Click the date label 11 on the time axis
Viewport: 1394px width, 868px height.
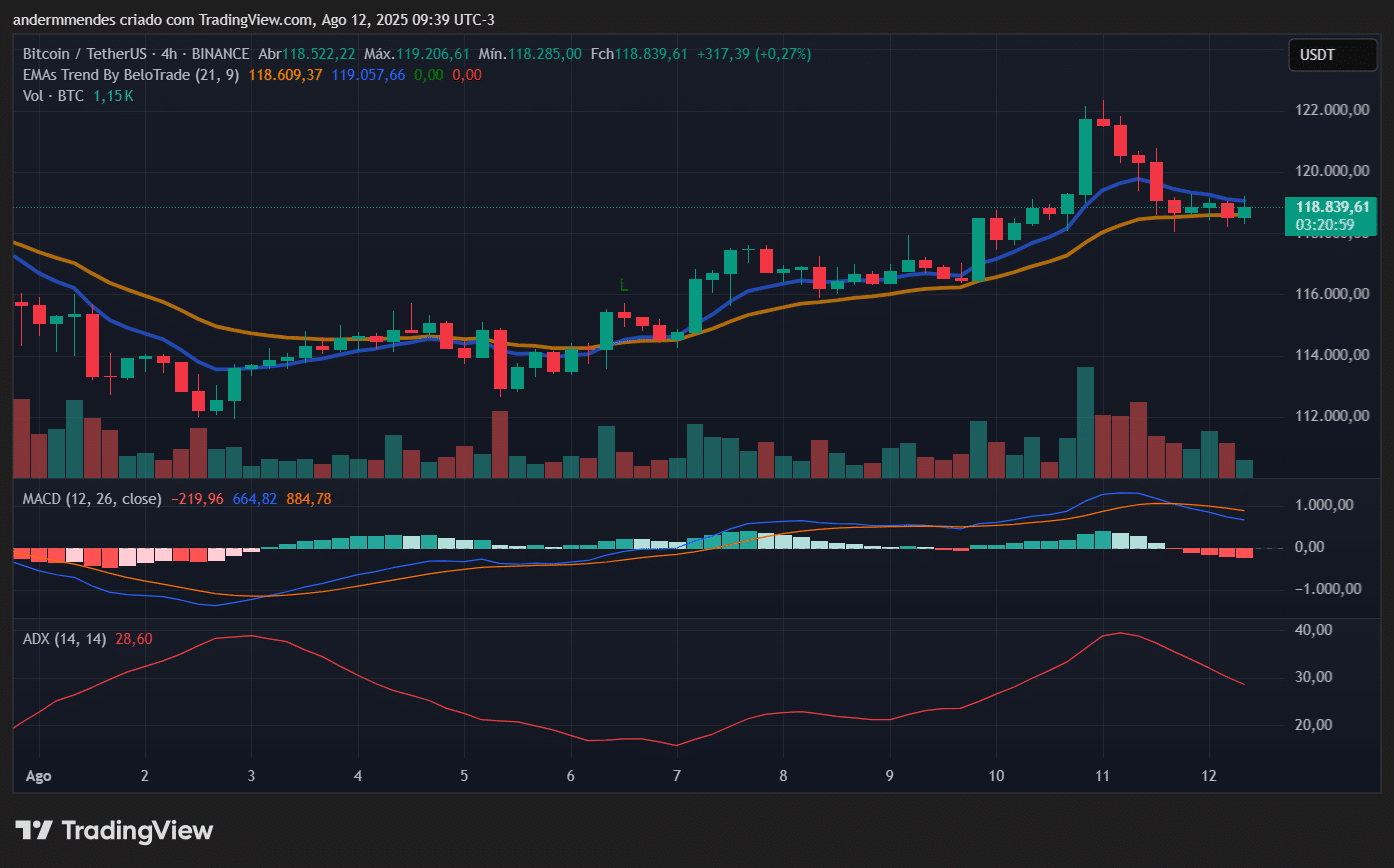[x=1101, y=775]
